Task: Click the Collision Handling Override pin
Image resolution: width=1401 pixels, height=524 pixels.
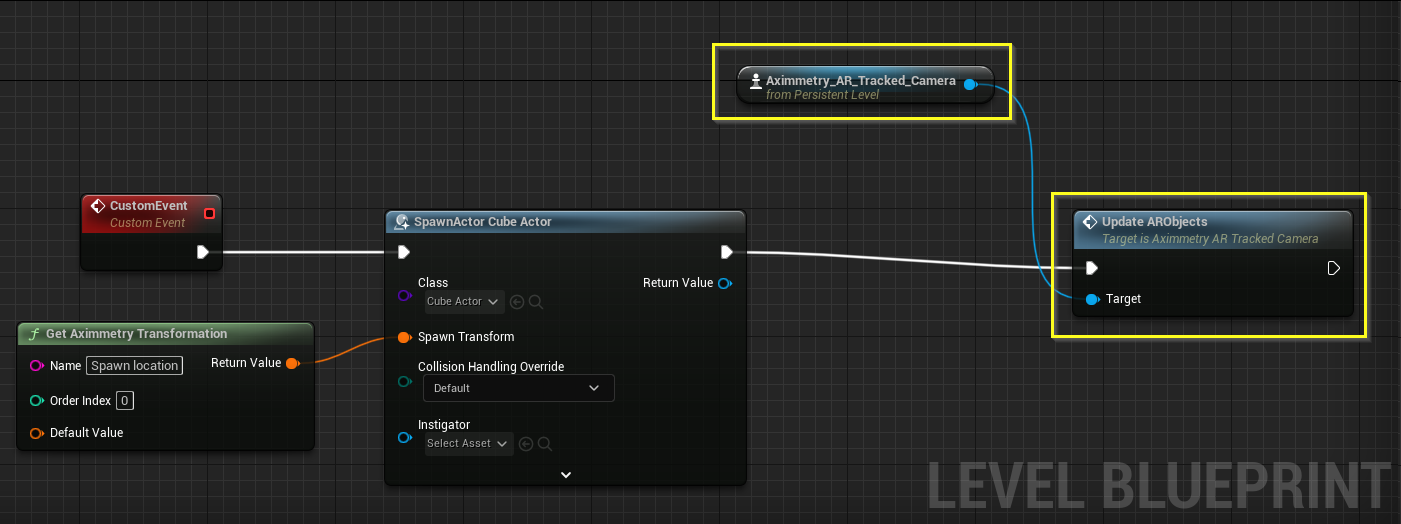Action: 404,381
